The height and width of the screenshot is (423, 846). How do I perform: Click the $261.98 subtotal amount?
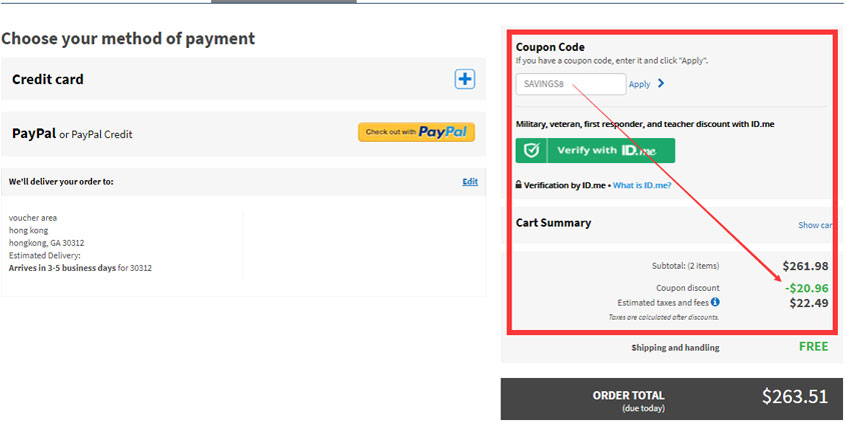pyautogui.click(x=808, y=266)
